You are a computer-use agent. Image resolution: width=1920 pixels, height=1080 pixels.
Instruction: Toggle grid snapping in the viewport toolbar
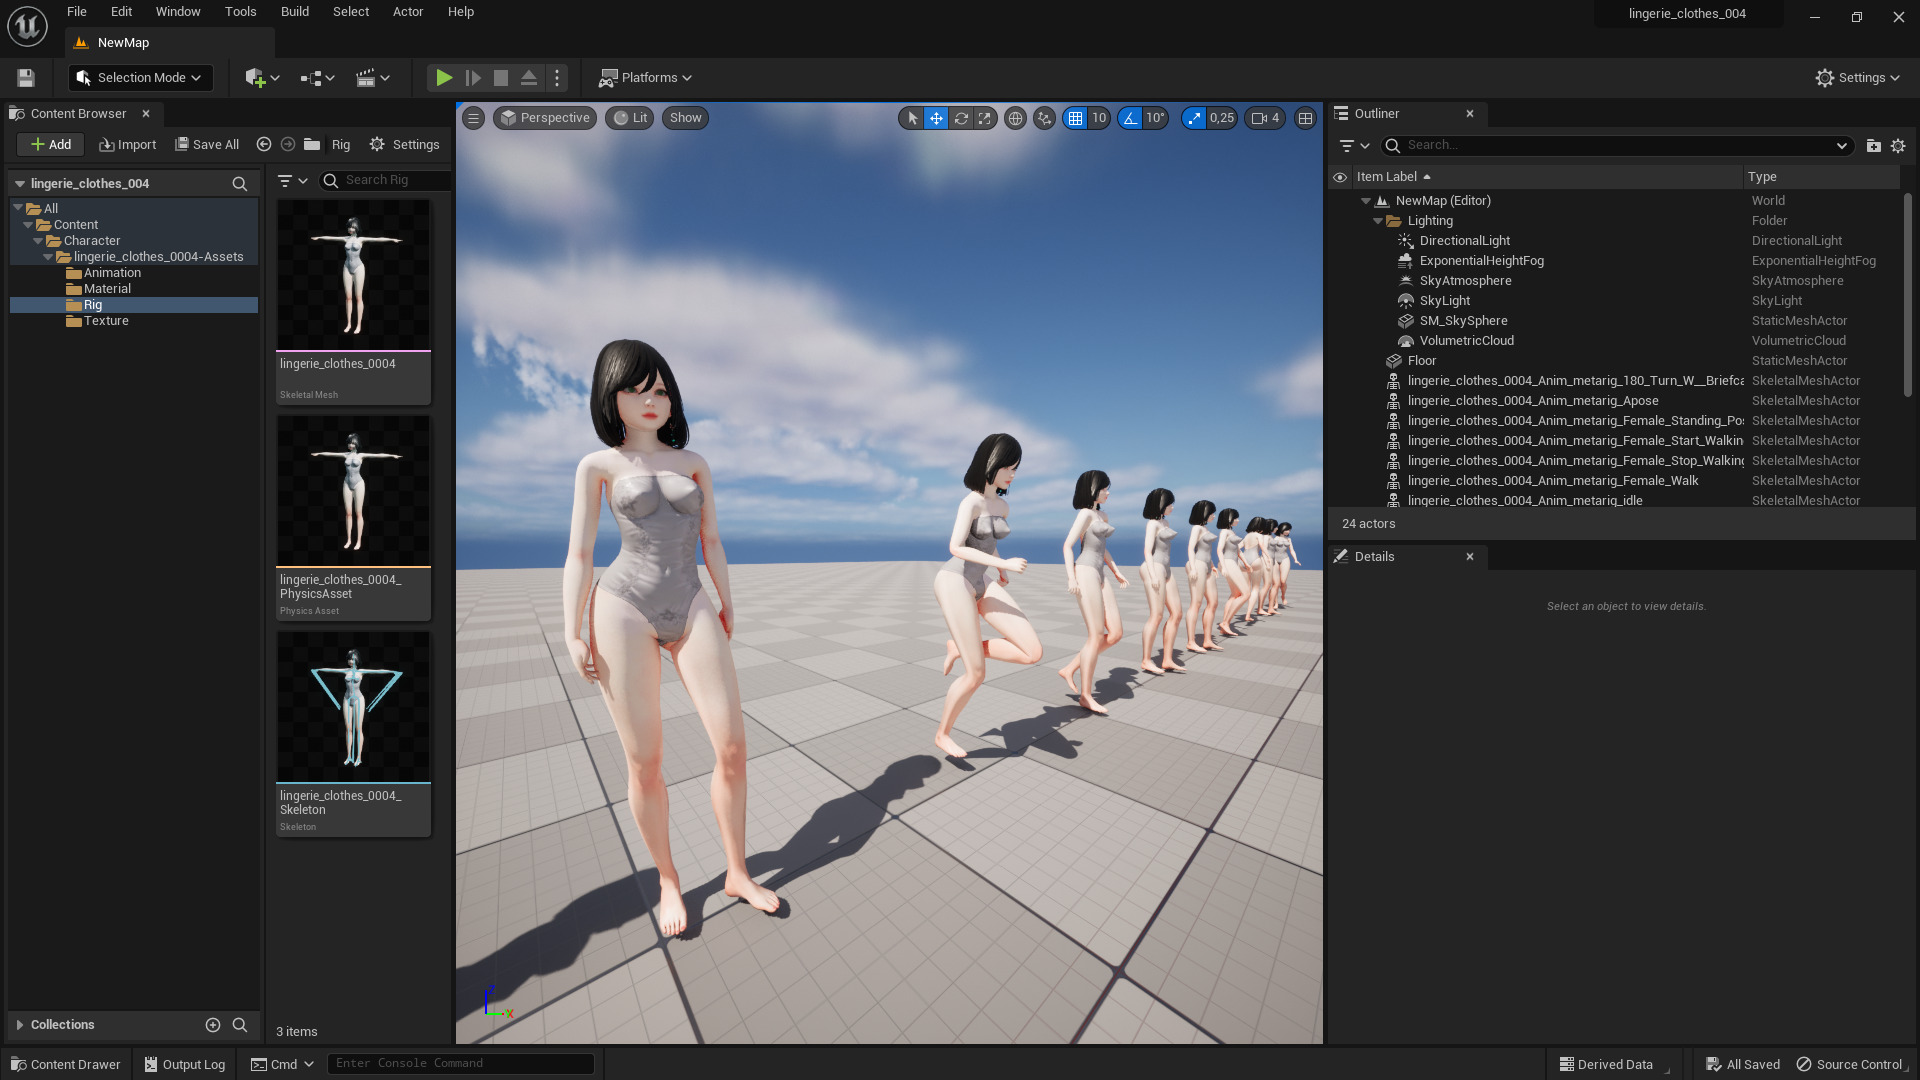[x=1075, y=118]
